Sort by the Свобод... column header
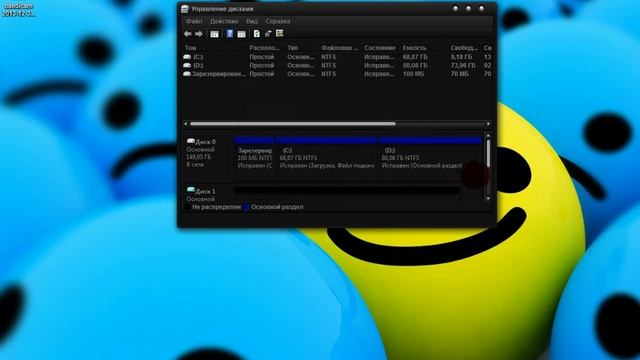 tap(464, 48)
